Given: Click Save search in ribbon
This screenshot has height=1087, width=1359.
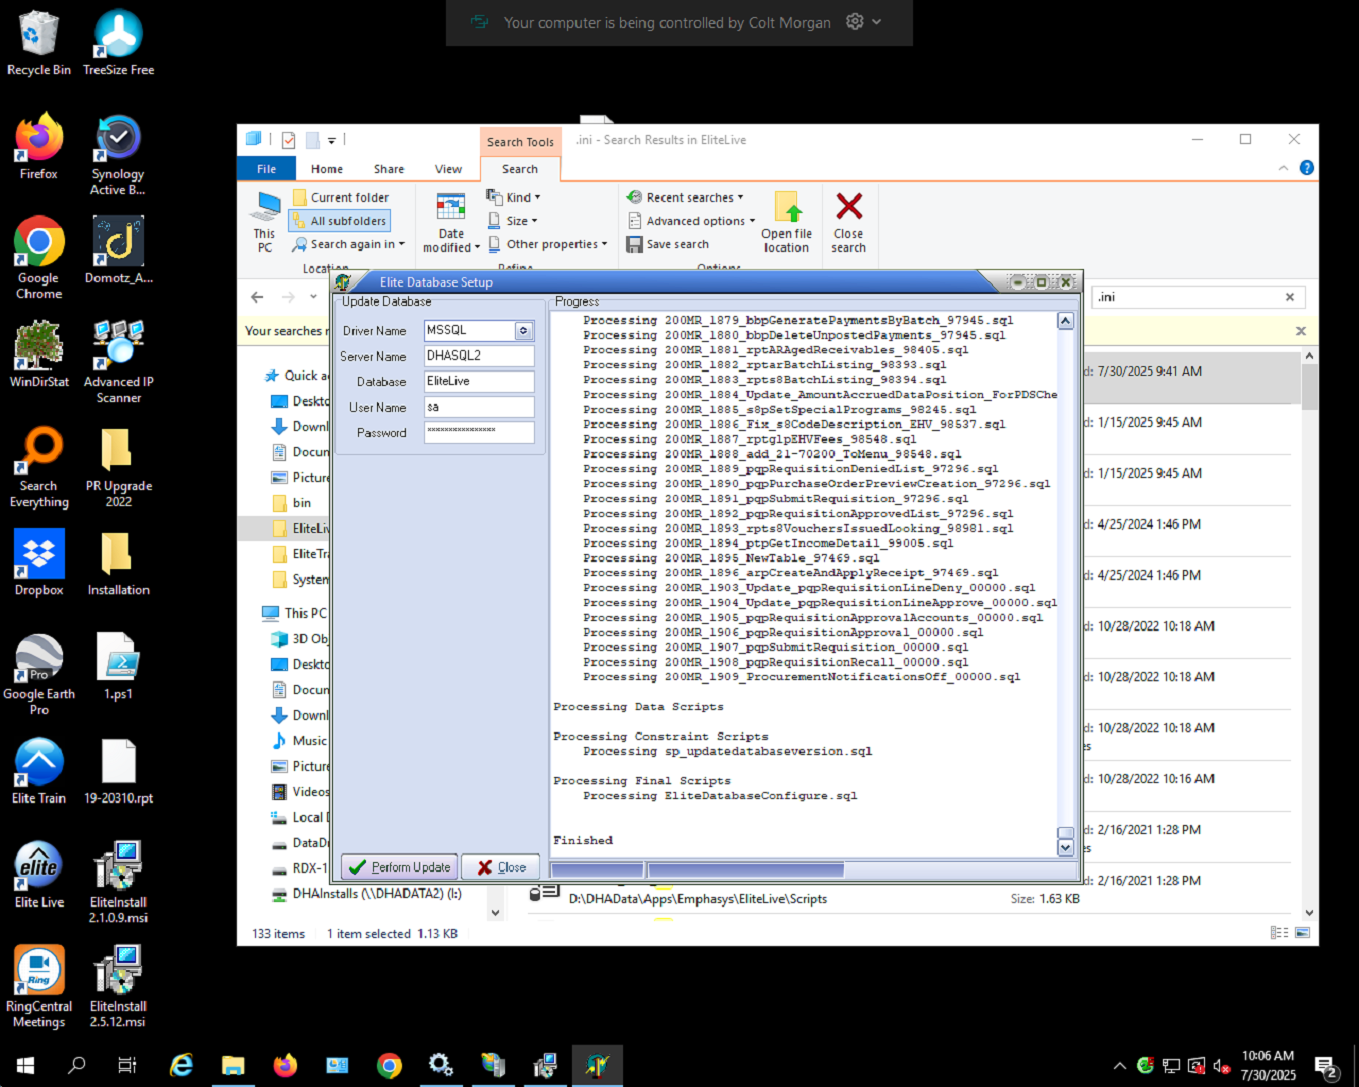Looking at the screenshot, I should click(x=668, y=244).
